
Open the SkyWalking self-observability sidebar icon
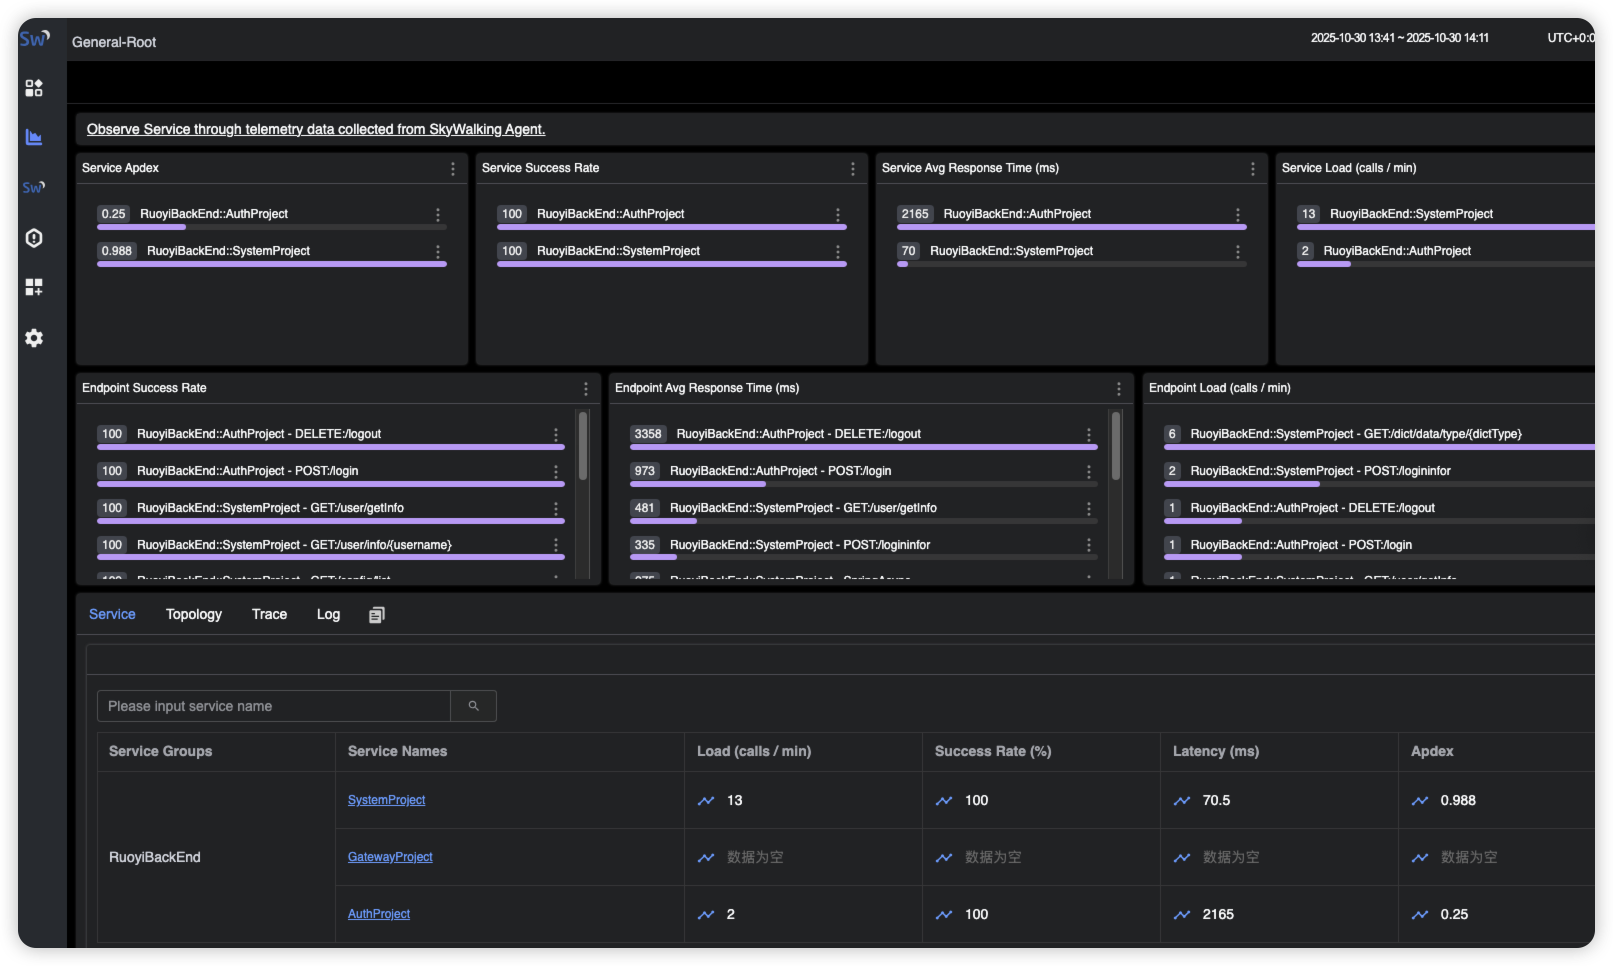click(34, 187)
